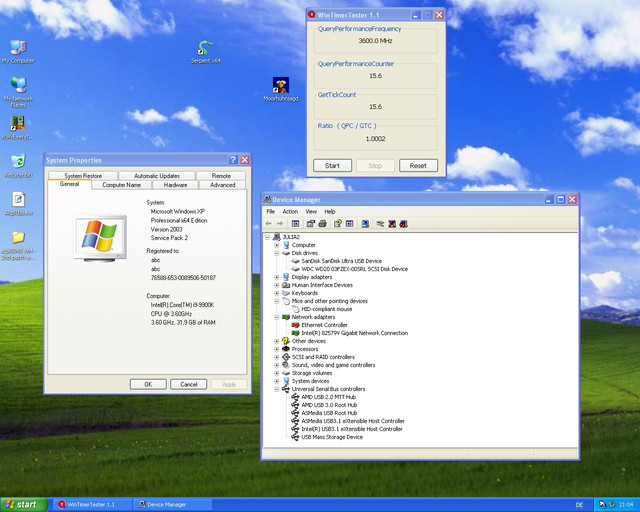Open the File menu in Device Manager
The image size is (640, 512).
(x=271, y=211)
